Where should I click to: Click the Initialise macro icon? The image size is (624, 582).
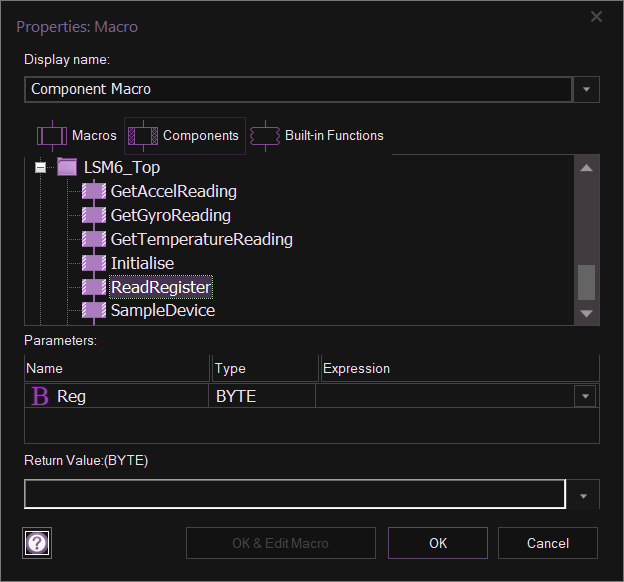coord(94,263)
